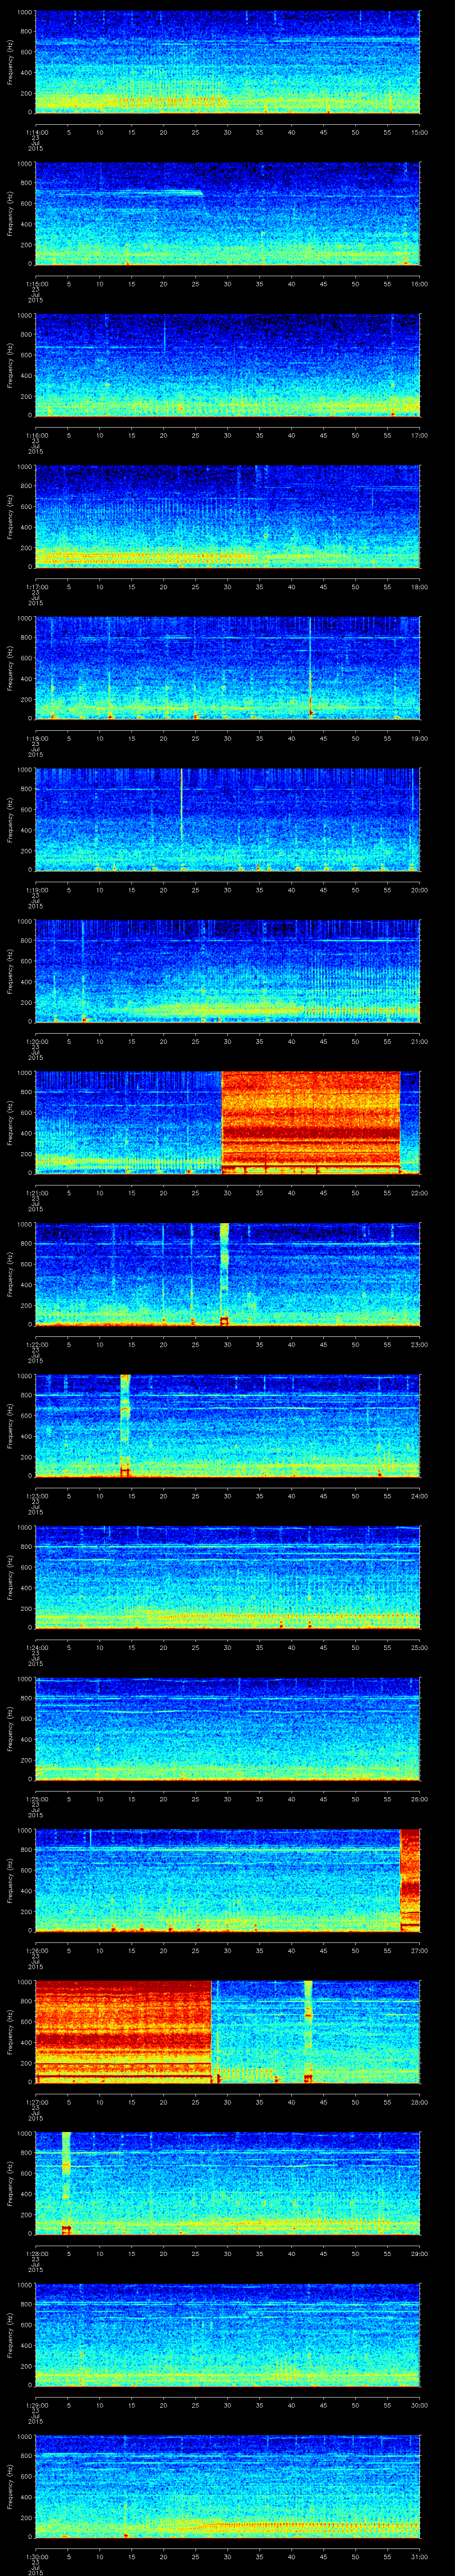
Task: Select the '1:27:00' start time label
Action: pos(36,2102)
